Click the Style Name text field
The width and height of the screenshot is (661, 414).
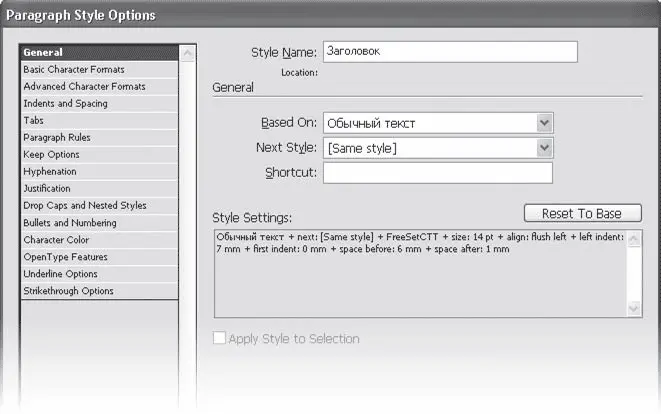450,52
